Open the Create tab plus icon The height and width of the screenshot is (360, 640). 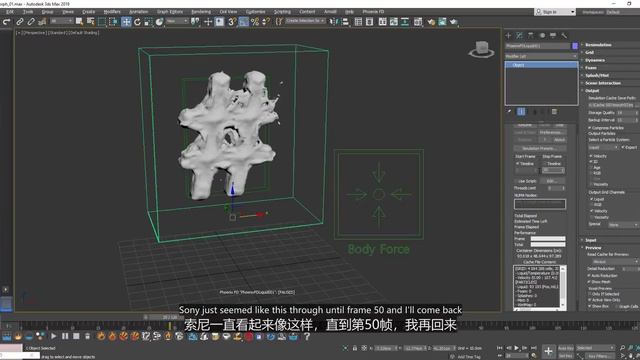tap(508, 36)
